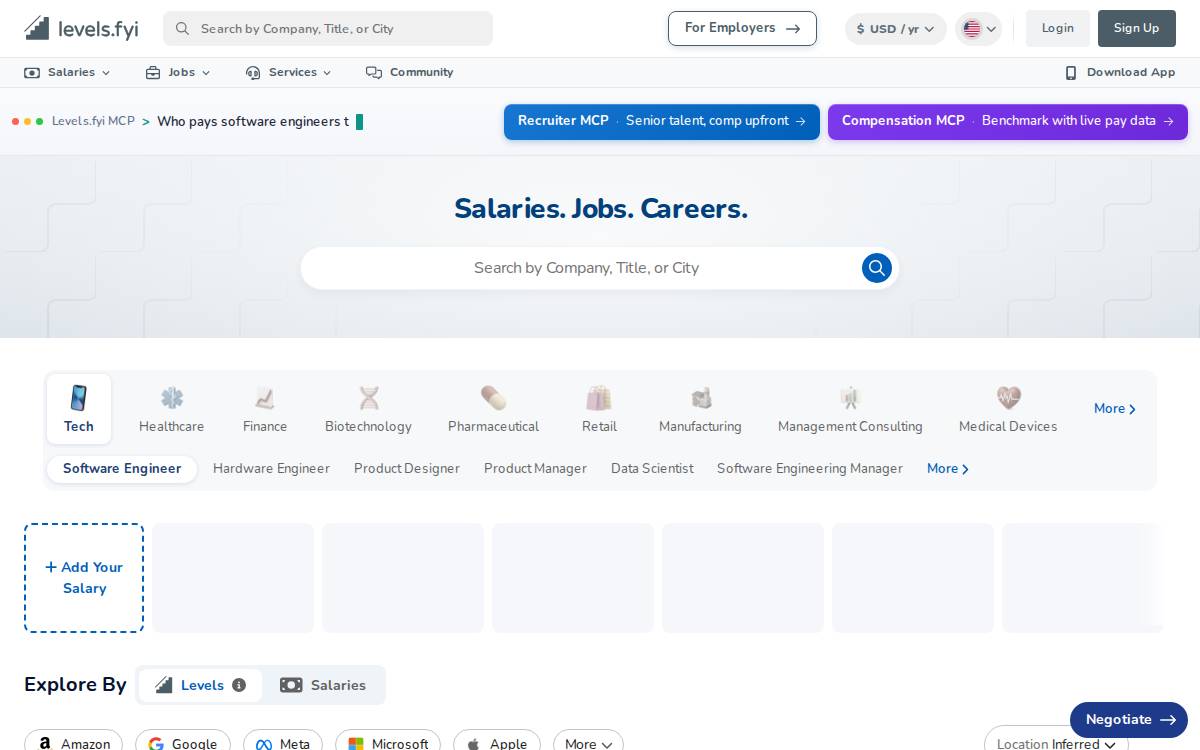Image resolution: width=1200 pixels, height=750 pixels.
Task: Open the Community page
Action: pyautogui.click(x=409, y=72)
